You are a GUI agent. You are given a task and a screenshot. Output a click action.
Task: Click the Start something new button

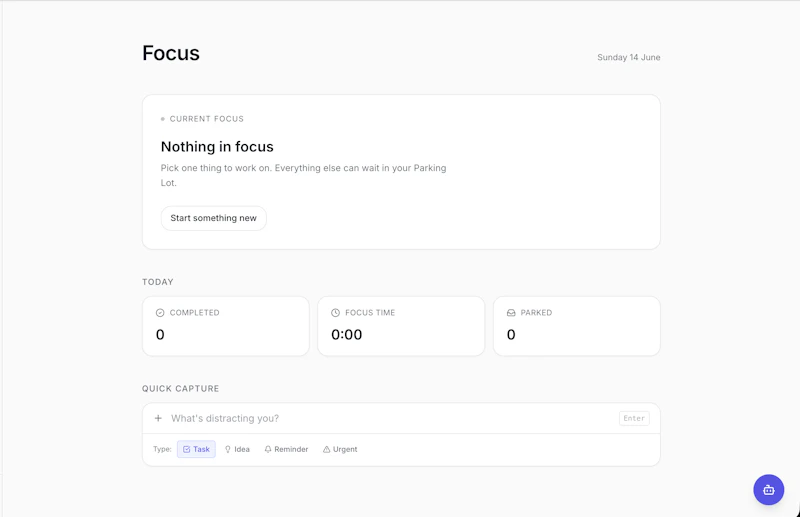pyautogui.click(x=213, y=218)
